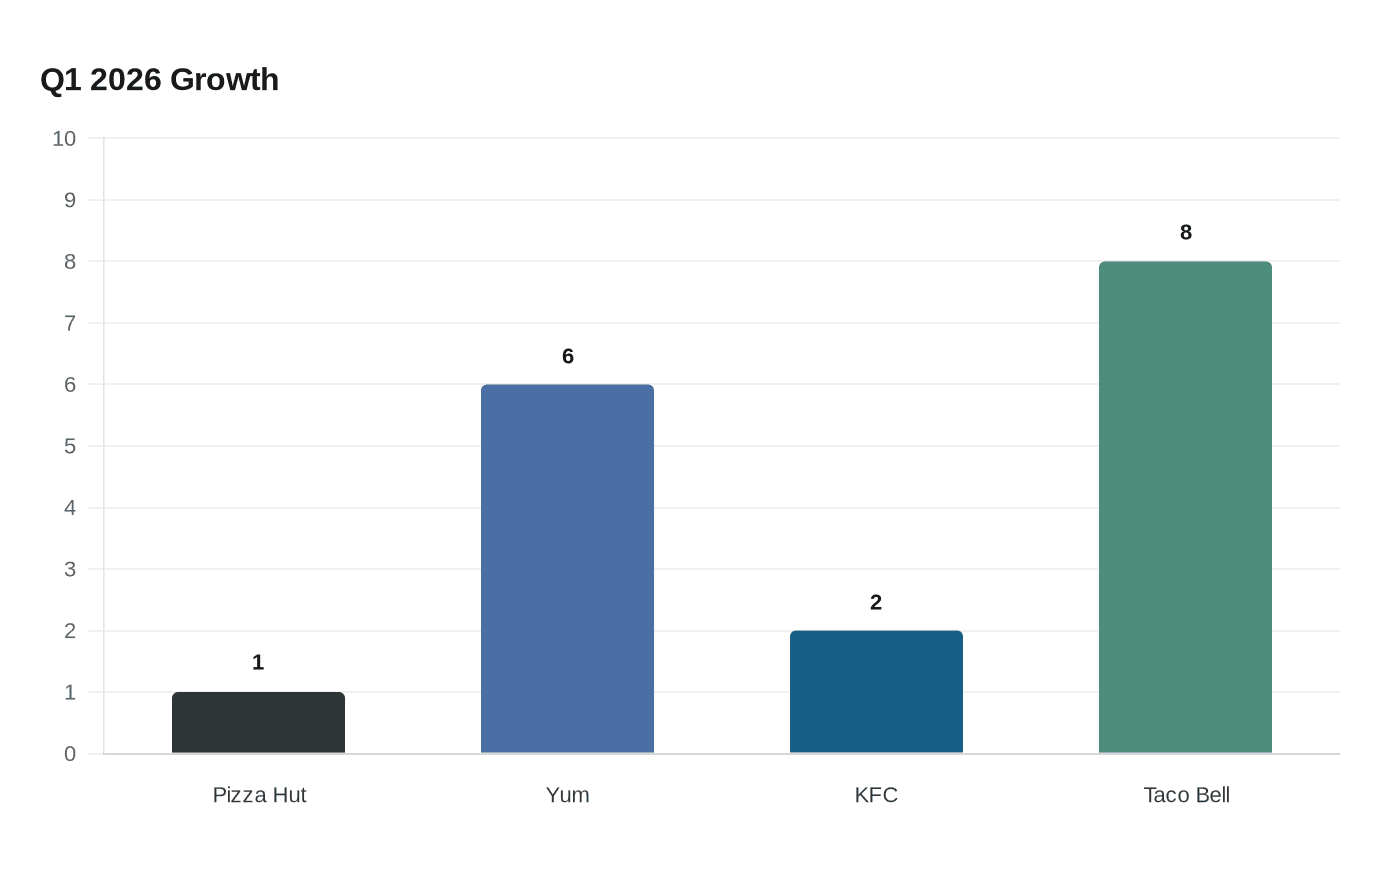The image size is (1400, 880).
Task: Click the y-axis tick label 3
Action: point(70,569)
